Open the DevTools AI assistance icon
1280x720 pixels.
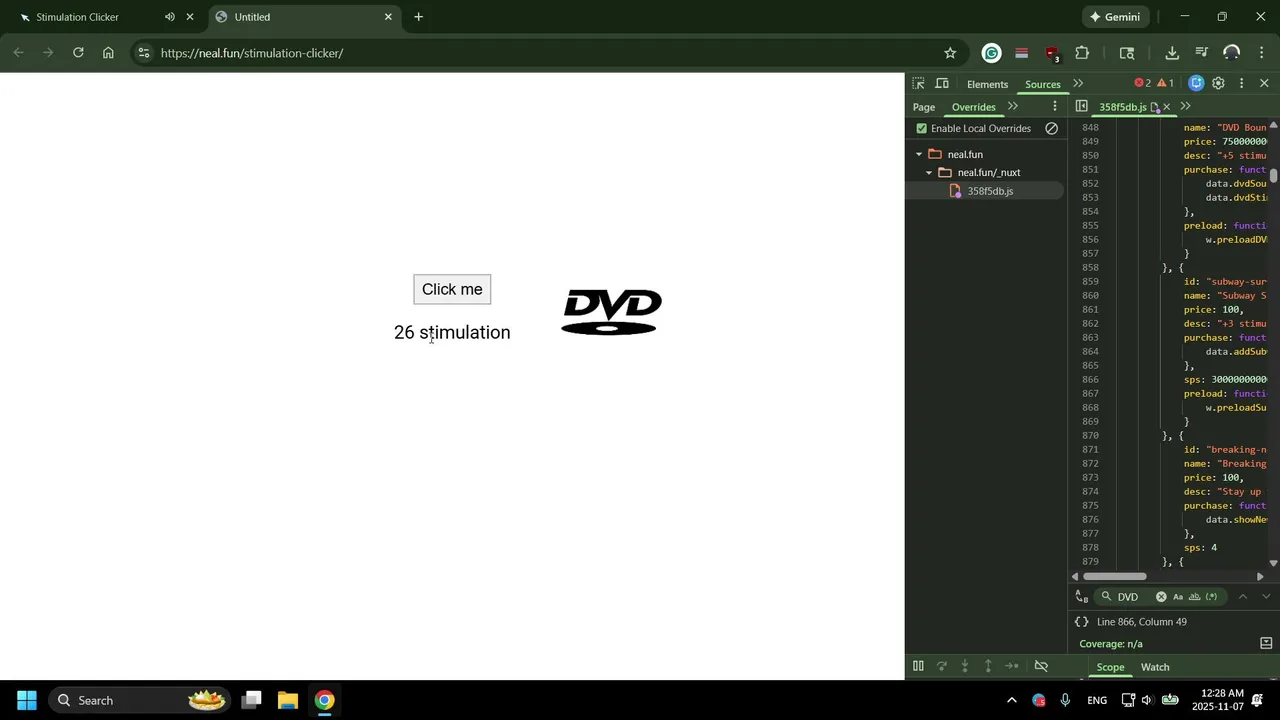pyautogui.click(x=1196, y=84)
